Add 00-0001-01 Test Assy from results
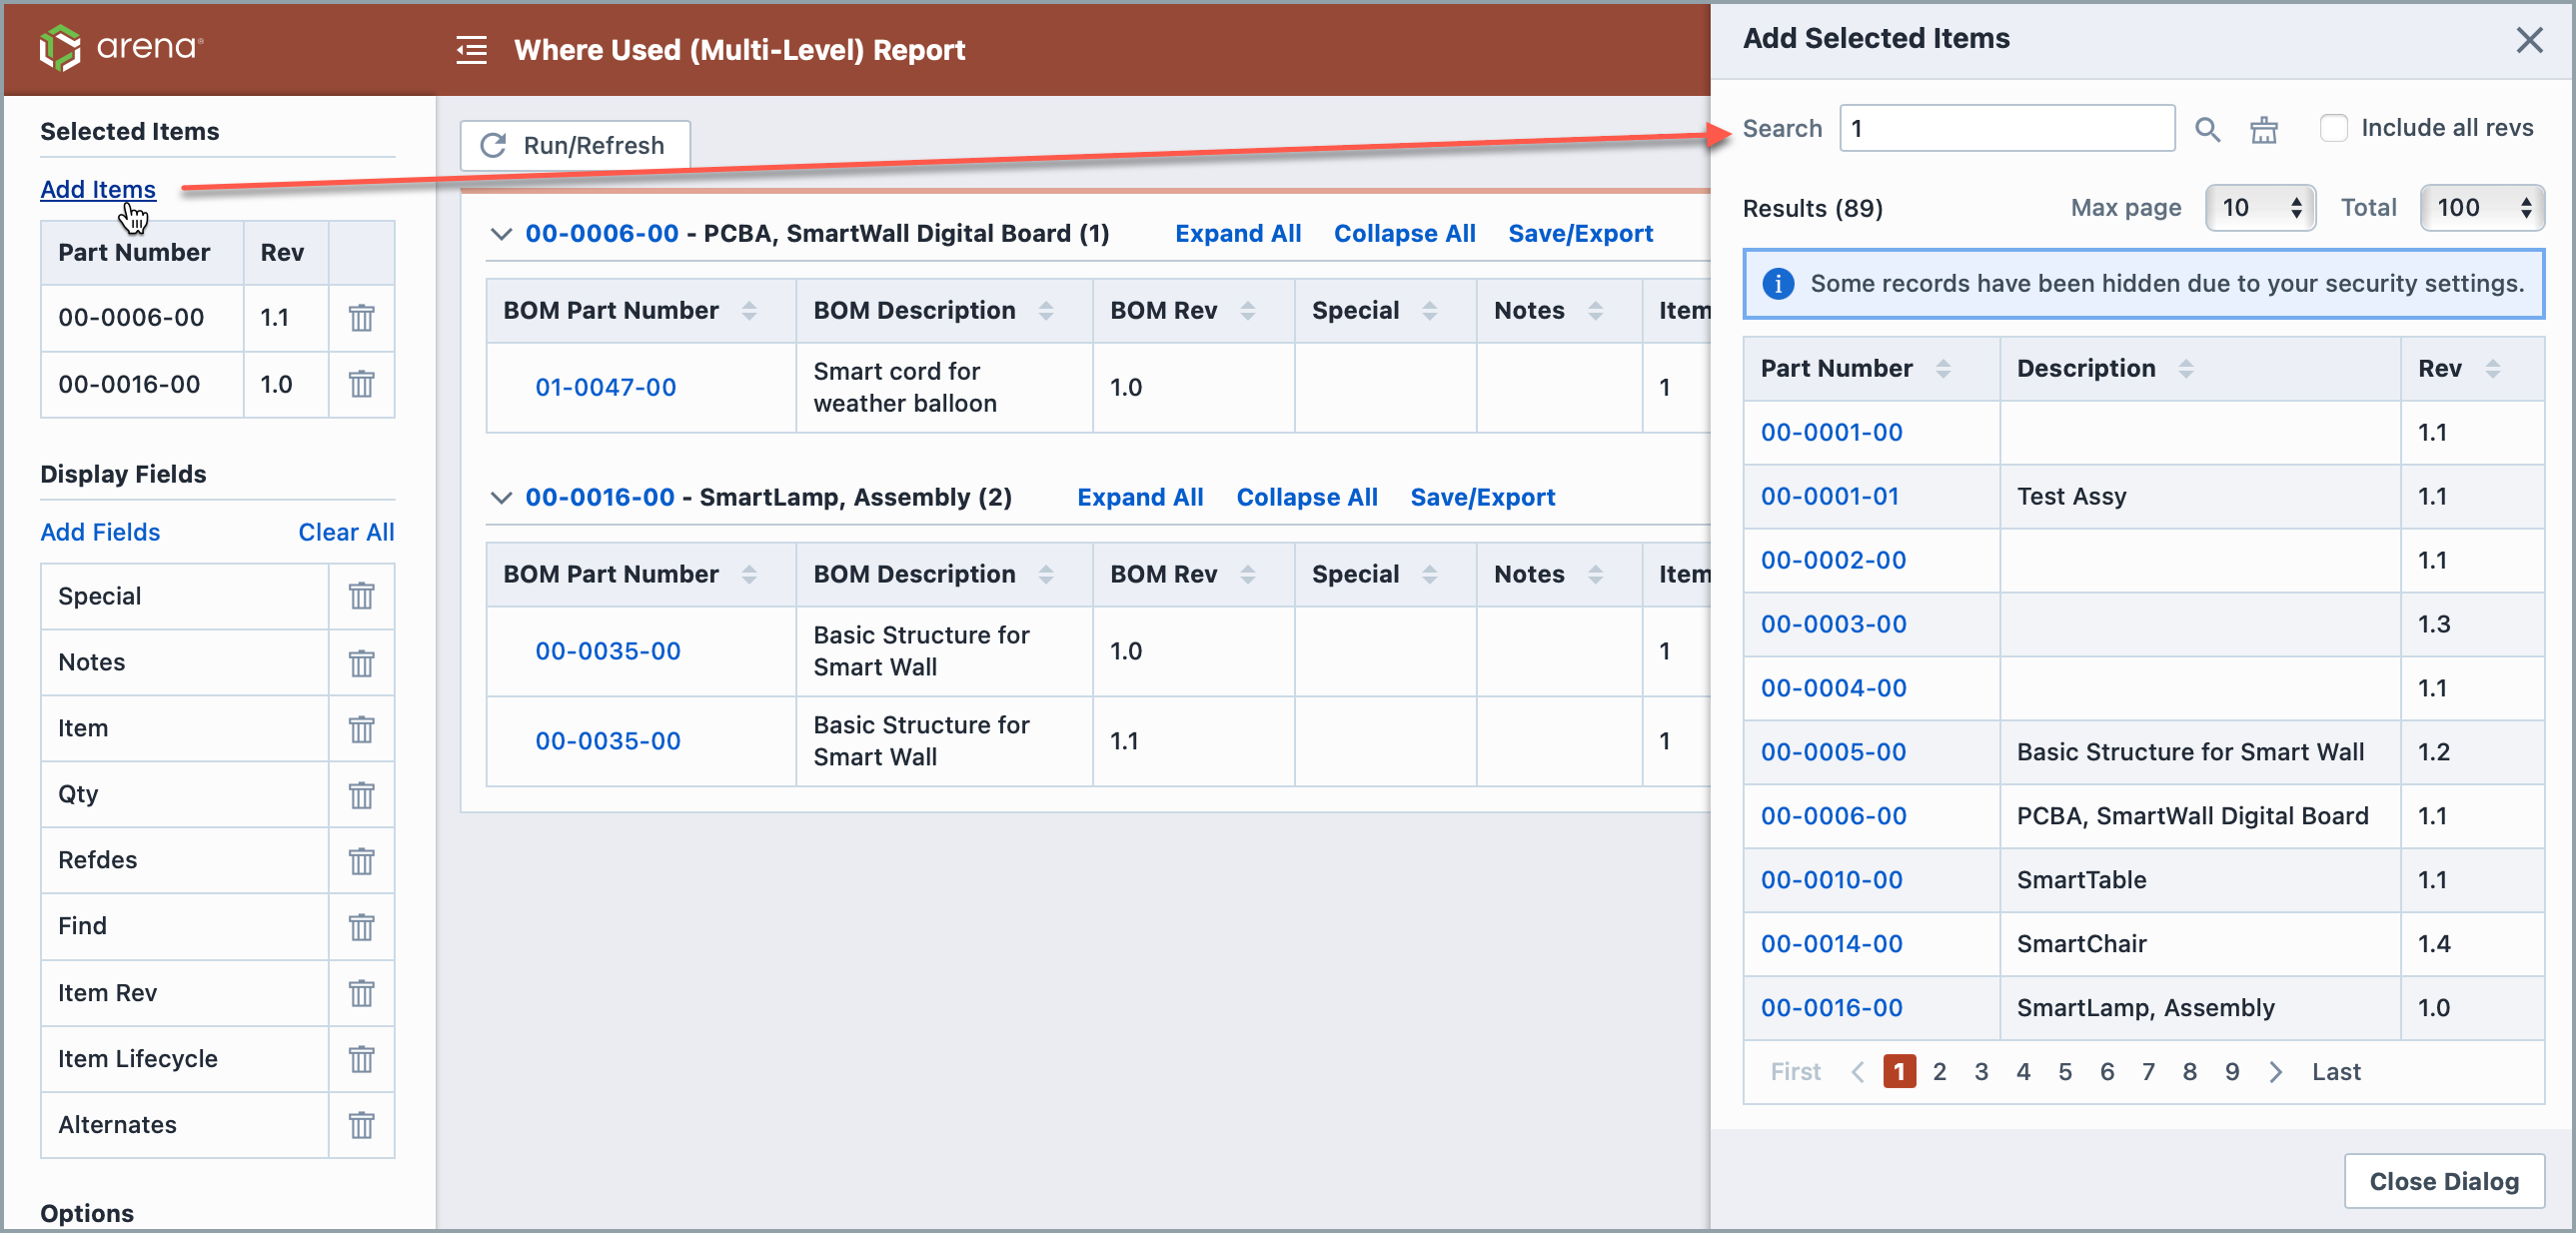 point(1829,497)
